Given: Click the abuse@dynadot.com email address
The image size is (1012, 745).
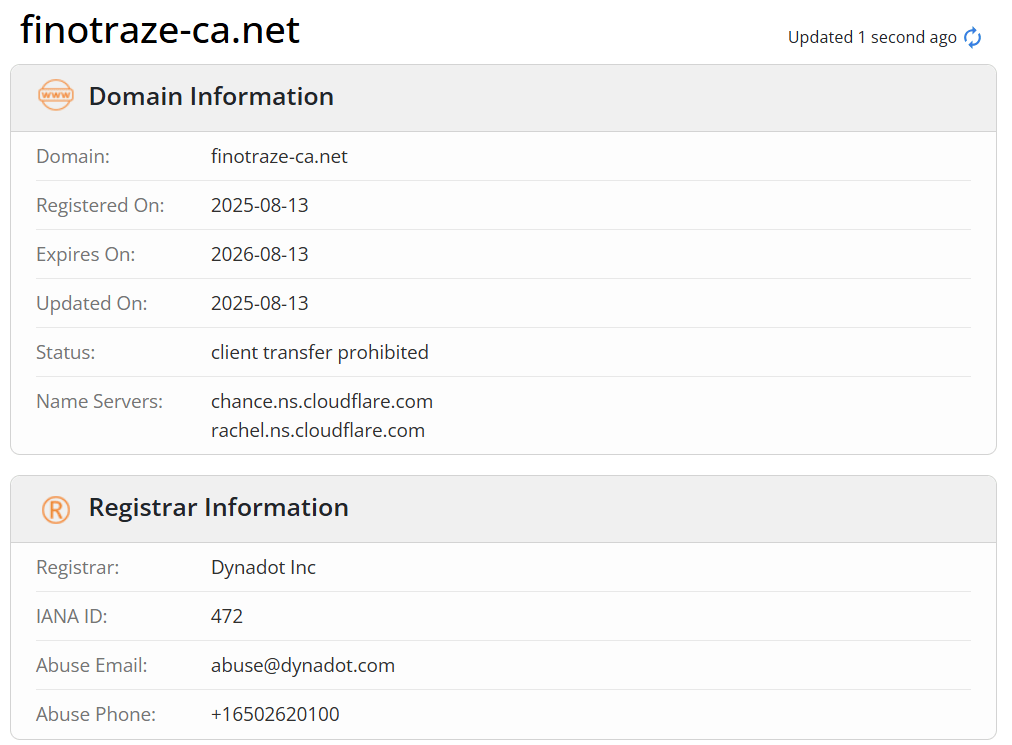Looking at the screenshot, I should click(x=303, y=666).
